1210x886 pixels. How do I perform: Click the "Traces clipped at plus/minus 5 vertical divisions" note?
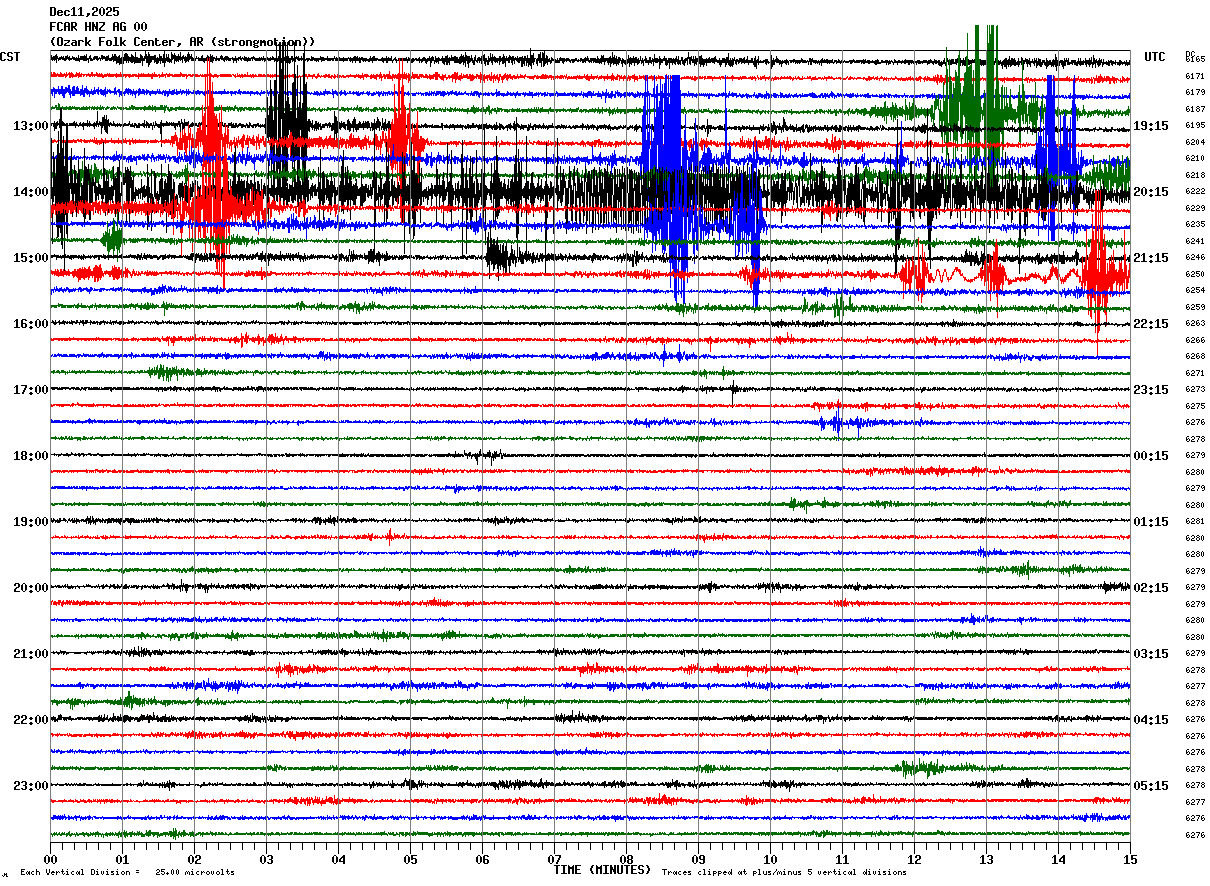pos(784,873)
